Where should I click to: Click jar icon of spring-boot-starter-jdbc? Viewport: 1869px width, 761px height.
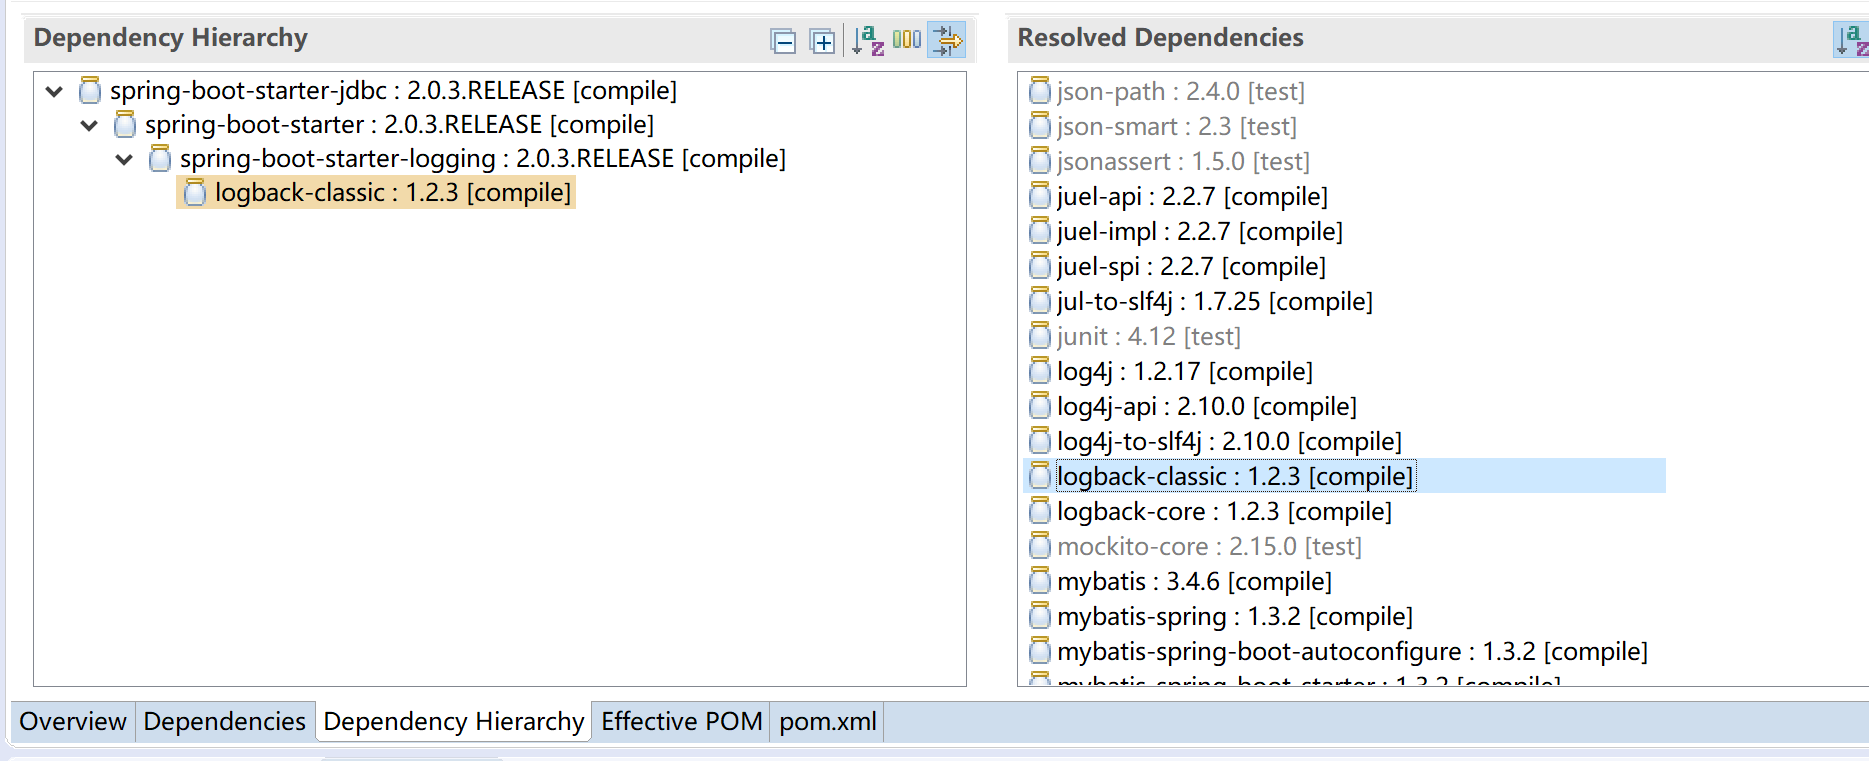90,90
